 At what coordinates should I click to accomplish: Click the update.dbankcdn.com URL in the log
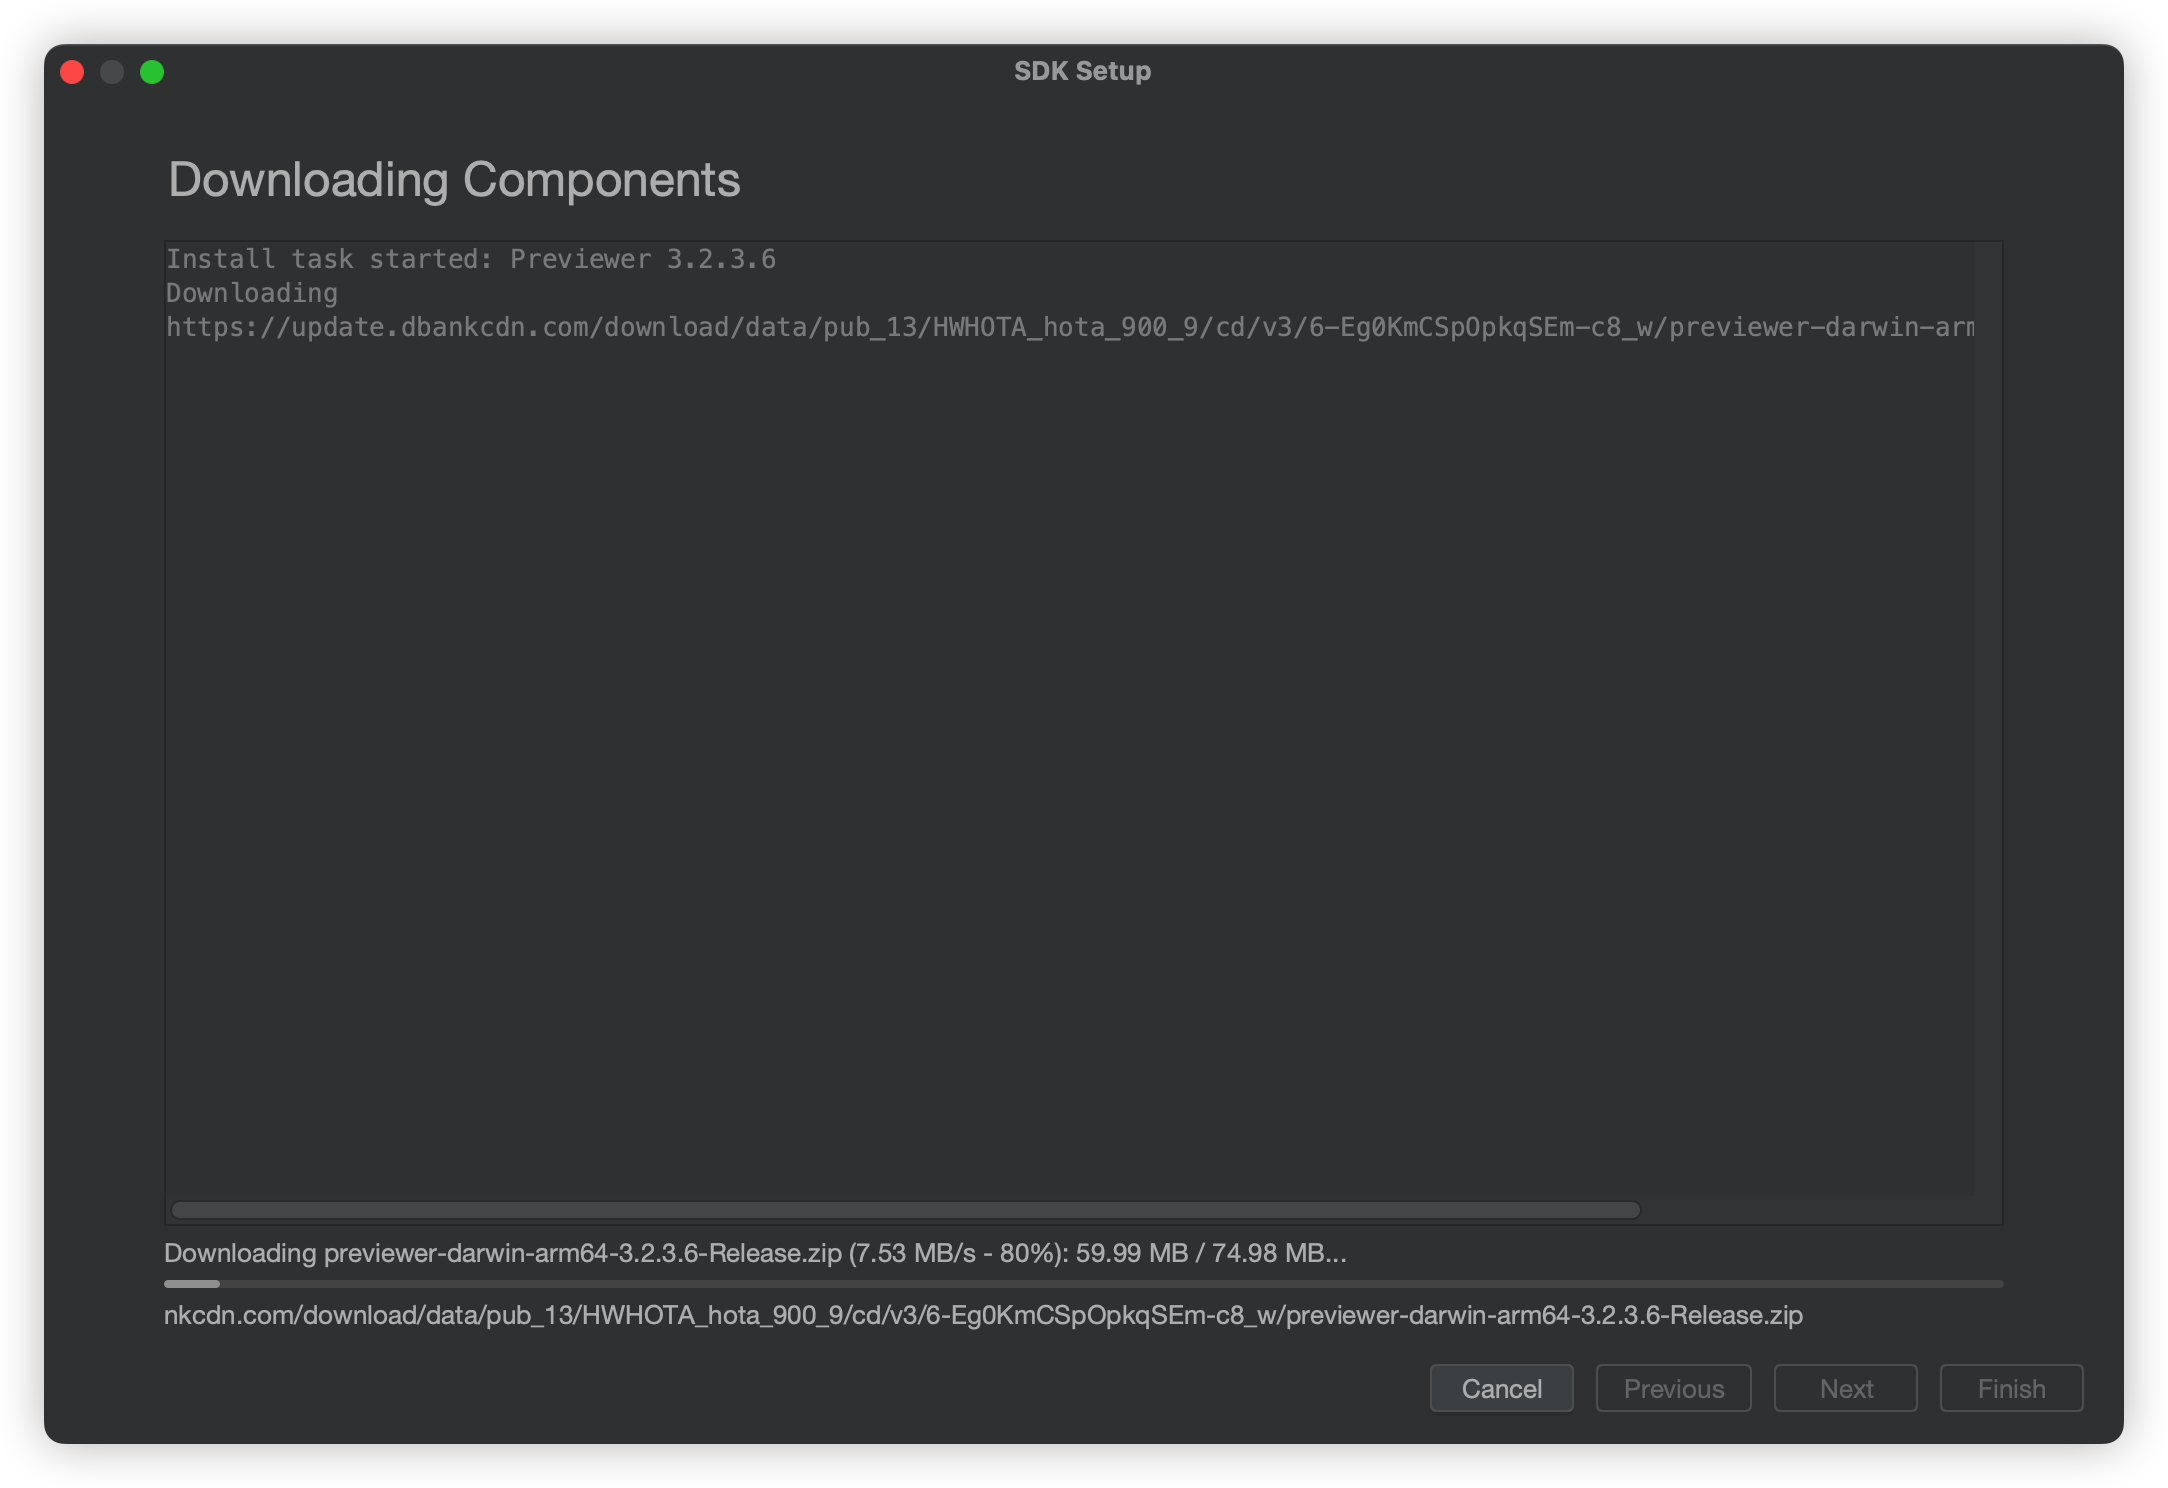click(1069, 327)
